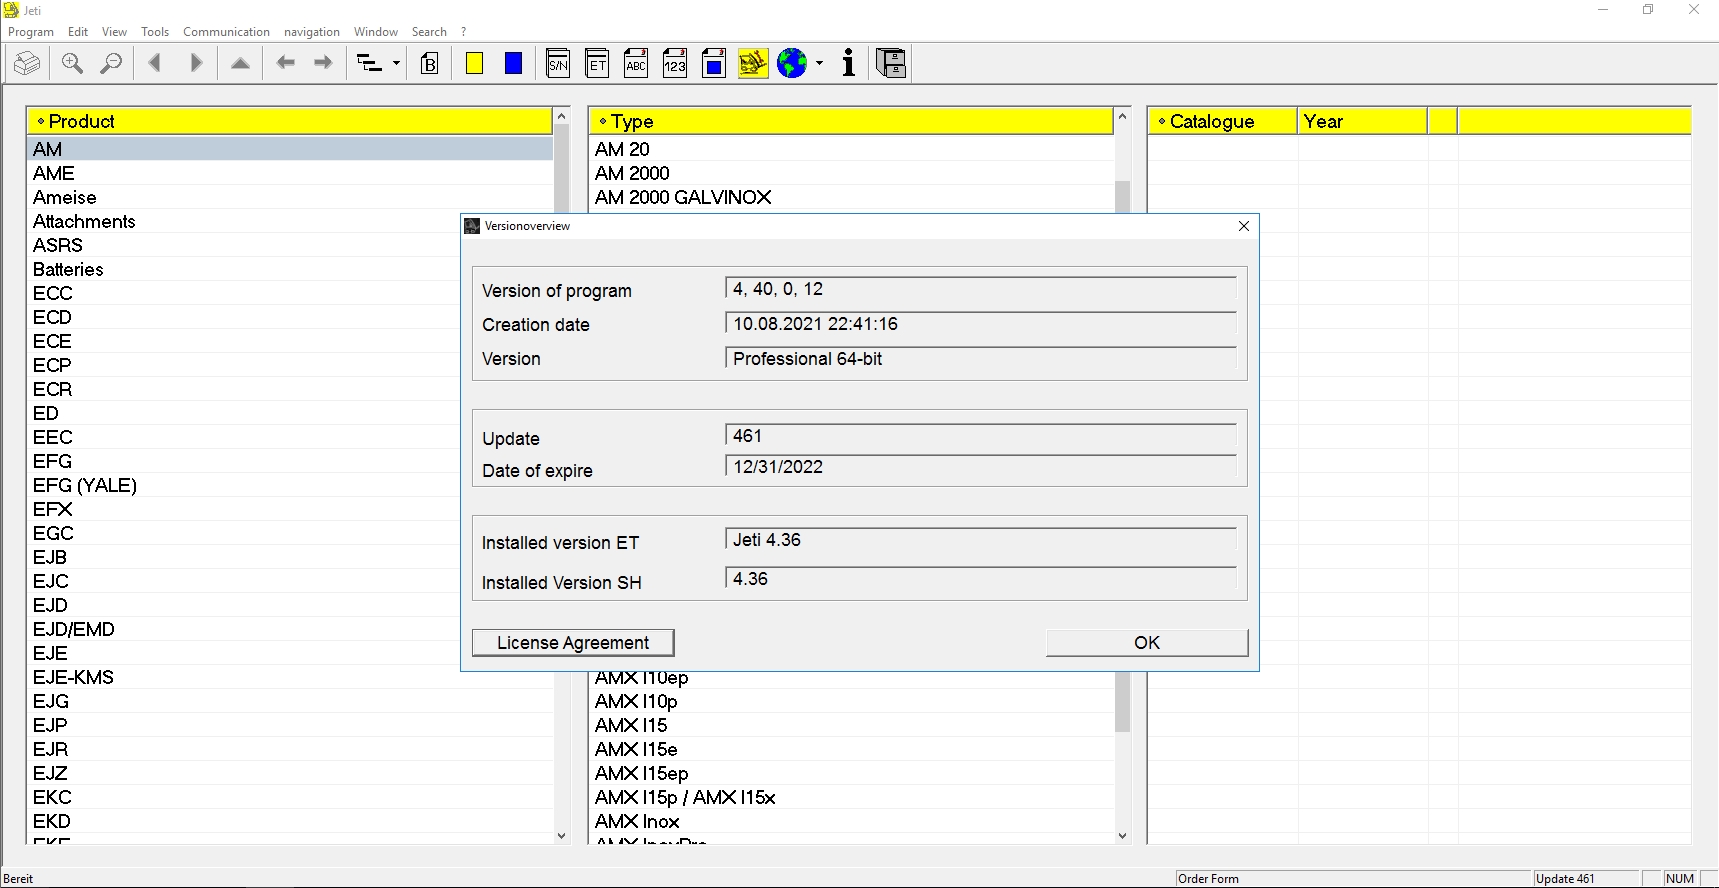This screenshot has height=888, width=1719.
Task: Select AMX I15p / AMX I15x type
Action: coord(851,797)
